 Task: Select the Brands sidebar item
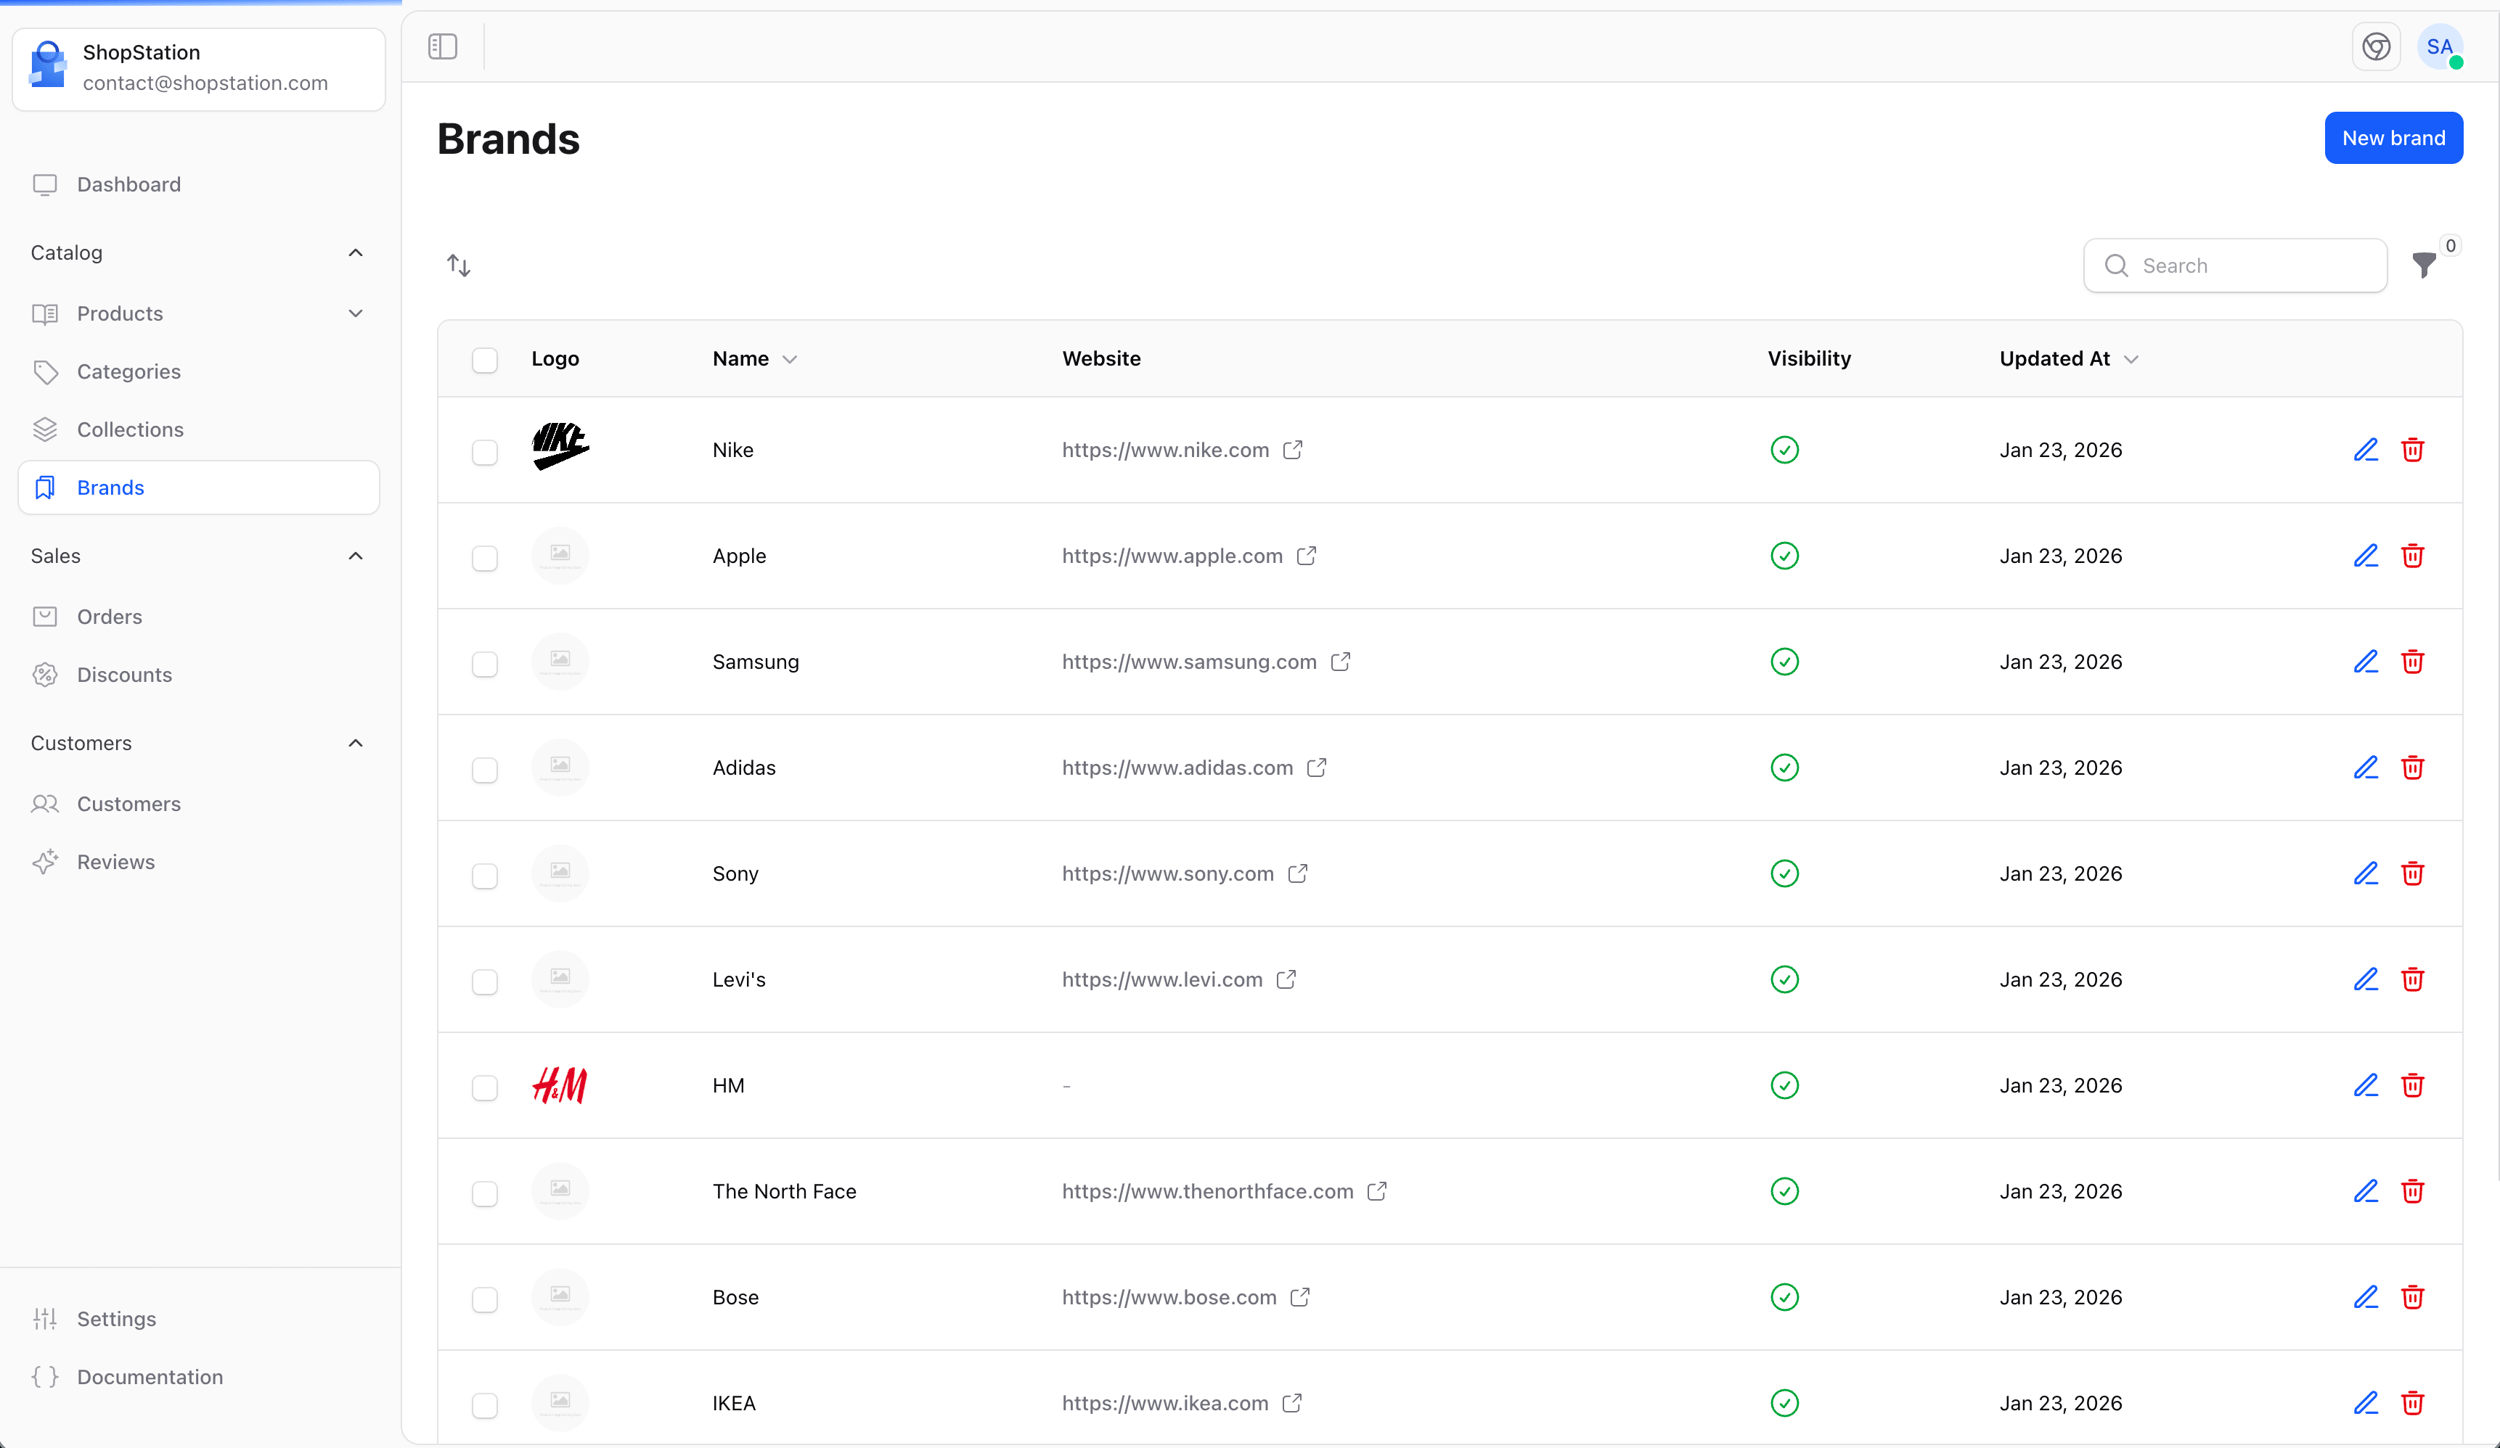(198, 488)
